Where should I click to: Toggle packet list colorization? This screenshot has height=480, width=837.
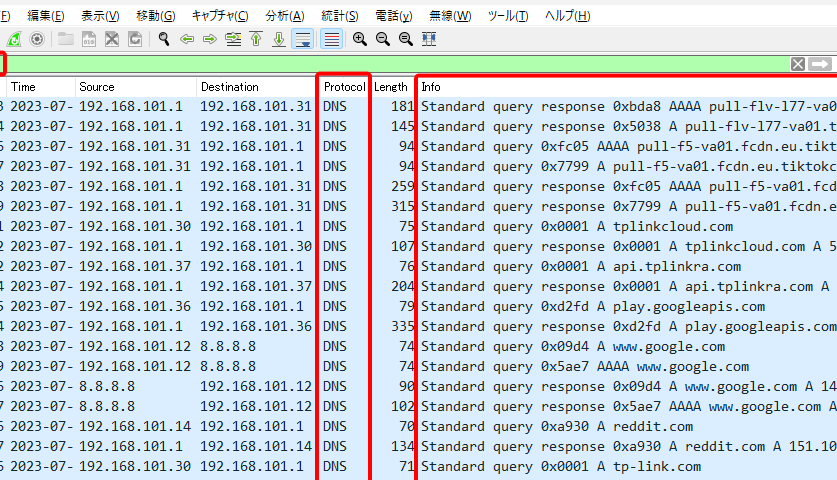(331, 39)
